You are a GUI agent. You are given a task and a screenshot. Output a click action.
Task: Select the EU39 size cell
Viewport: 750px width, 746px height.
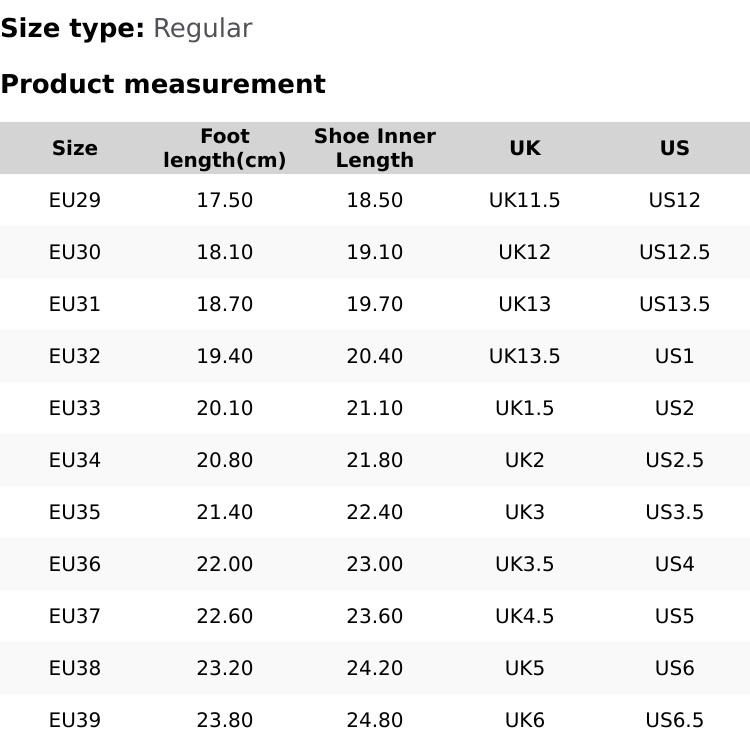point(75,720)
